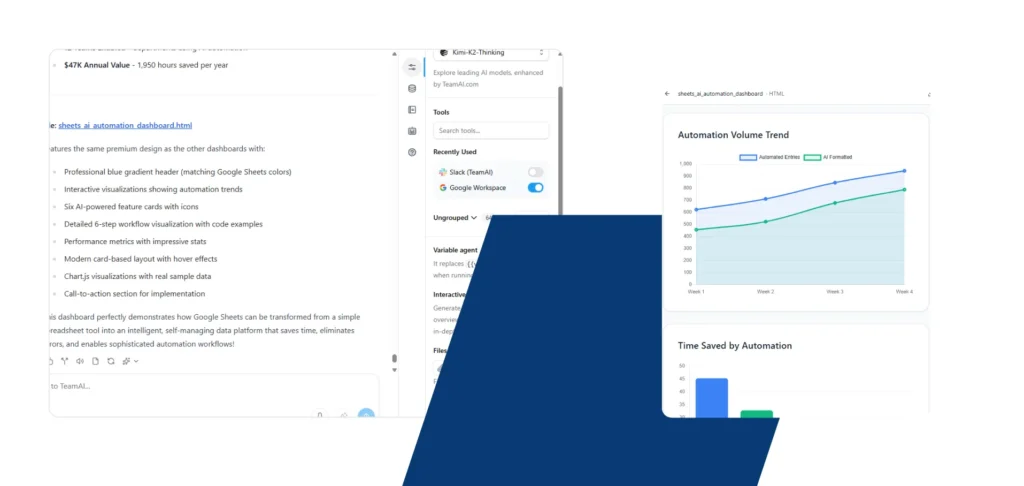This screenshot has width=1024, height=486.
Task: Click the chat scroll down arrow
Action: (394, 370)
